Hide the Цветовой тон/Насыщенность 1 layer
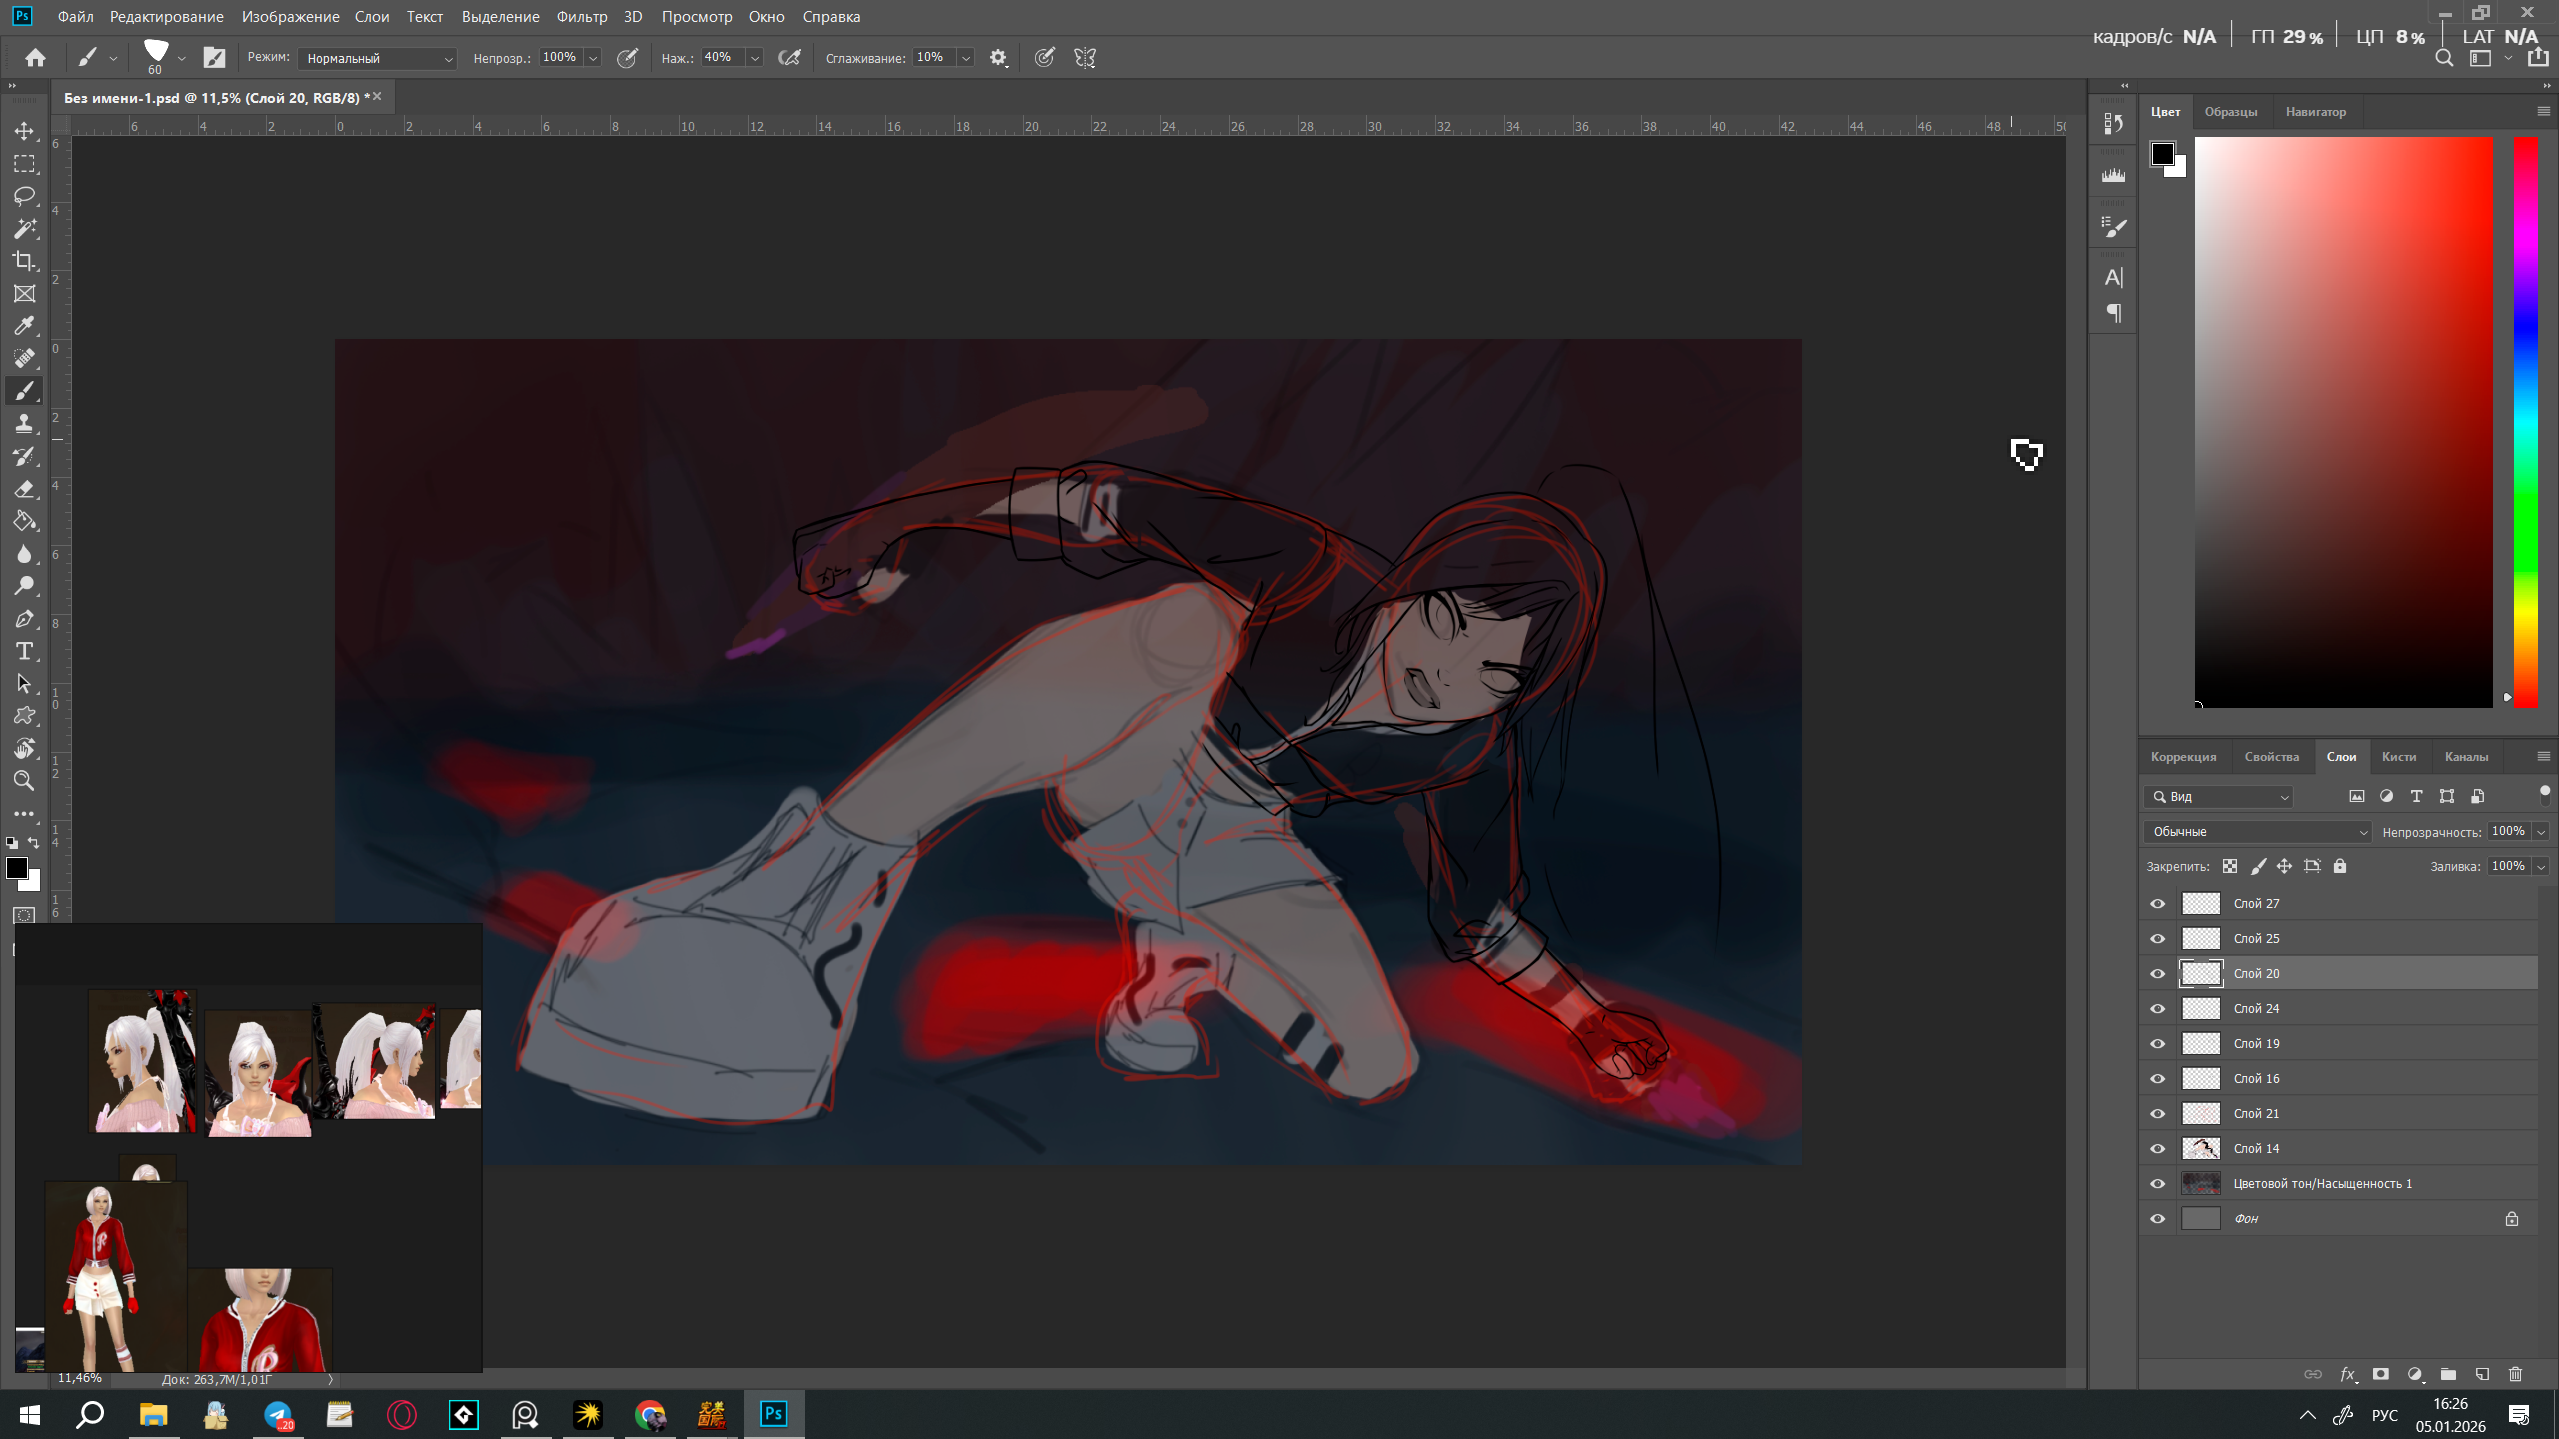The width and height of the screenshot is (2559, 1439). pos(2158,1184)
